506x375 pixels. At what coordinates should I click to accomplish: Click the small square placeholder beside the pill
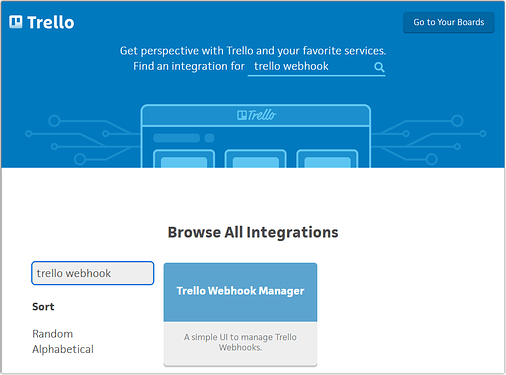(209, 138)
